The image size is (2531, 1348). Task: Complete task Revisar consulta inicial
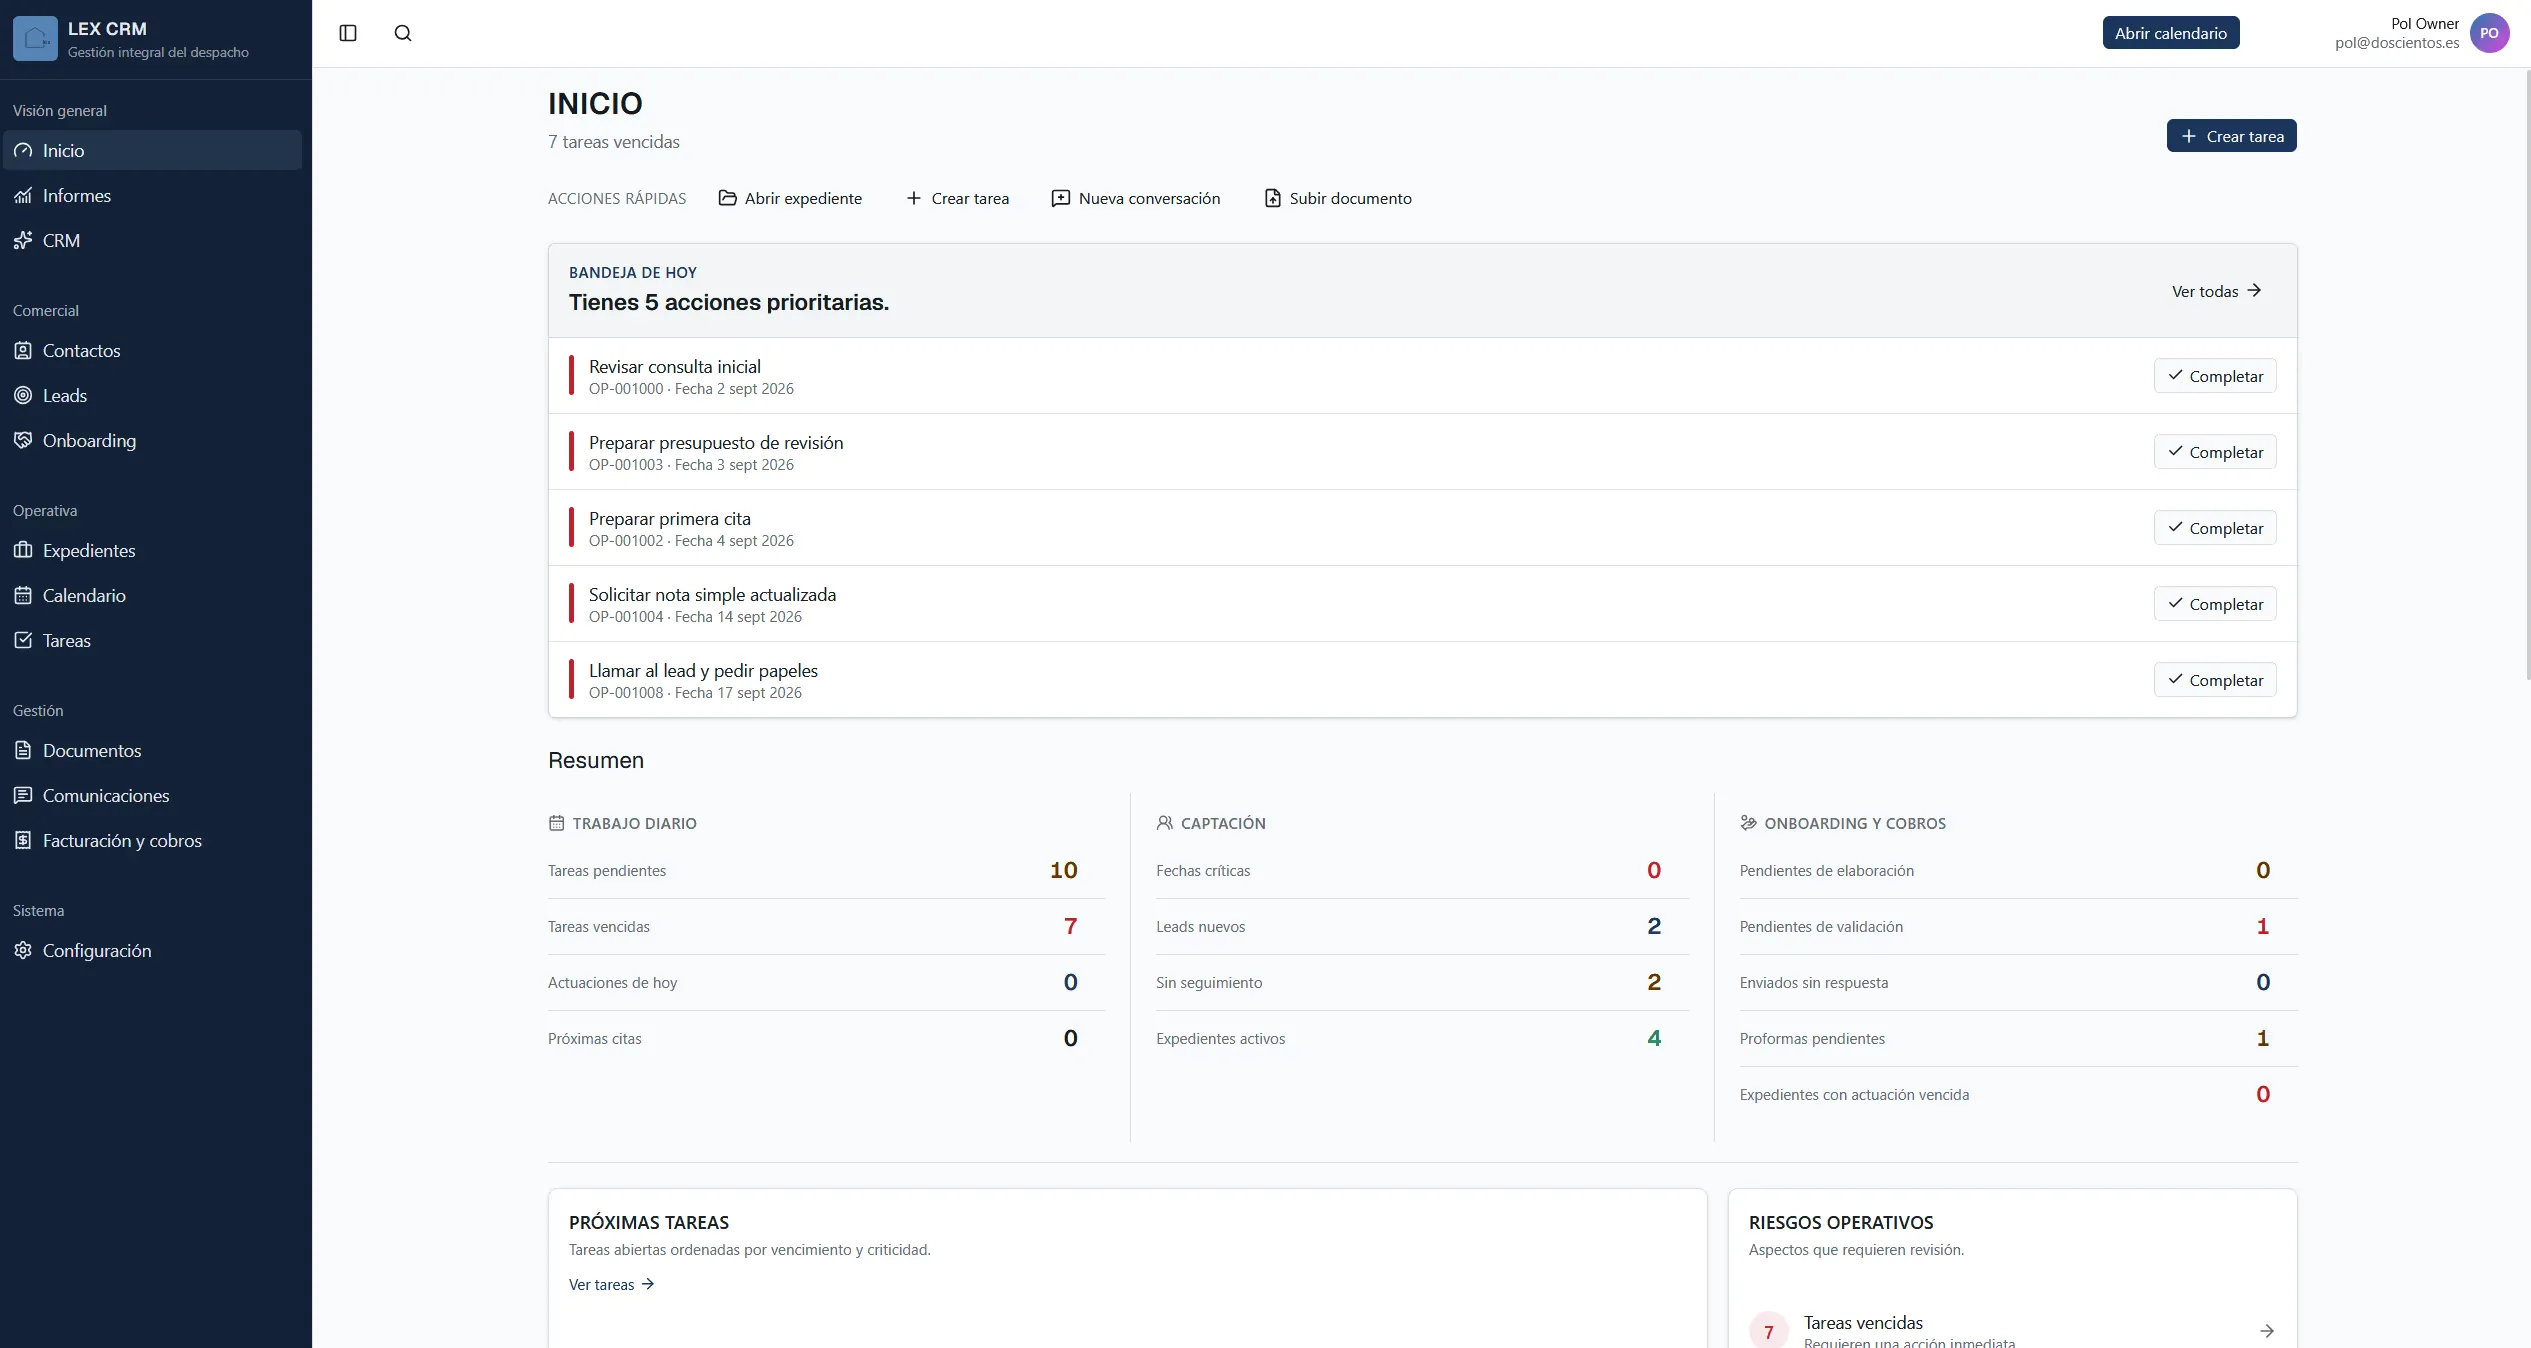[x=2215, y=376]
